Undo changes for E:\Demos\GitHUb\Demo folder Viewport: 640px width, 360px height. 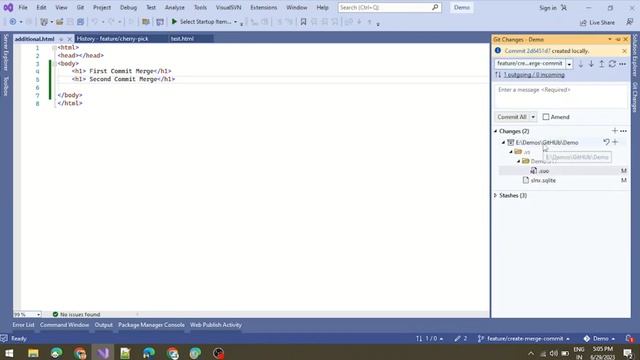tap(607, 142)
